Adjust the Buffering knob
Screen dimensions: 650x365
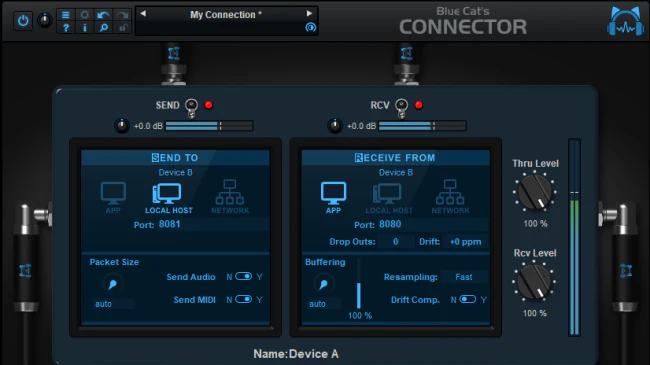(324, 284)
